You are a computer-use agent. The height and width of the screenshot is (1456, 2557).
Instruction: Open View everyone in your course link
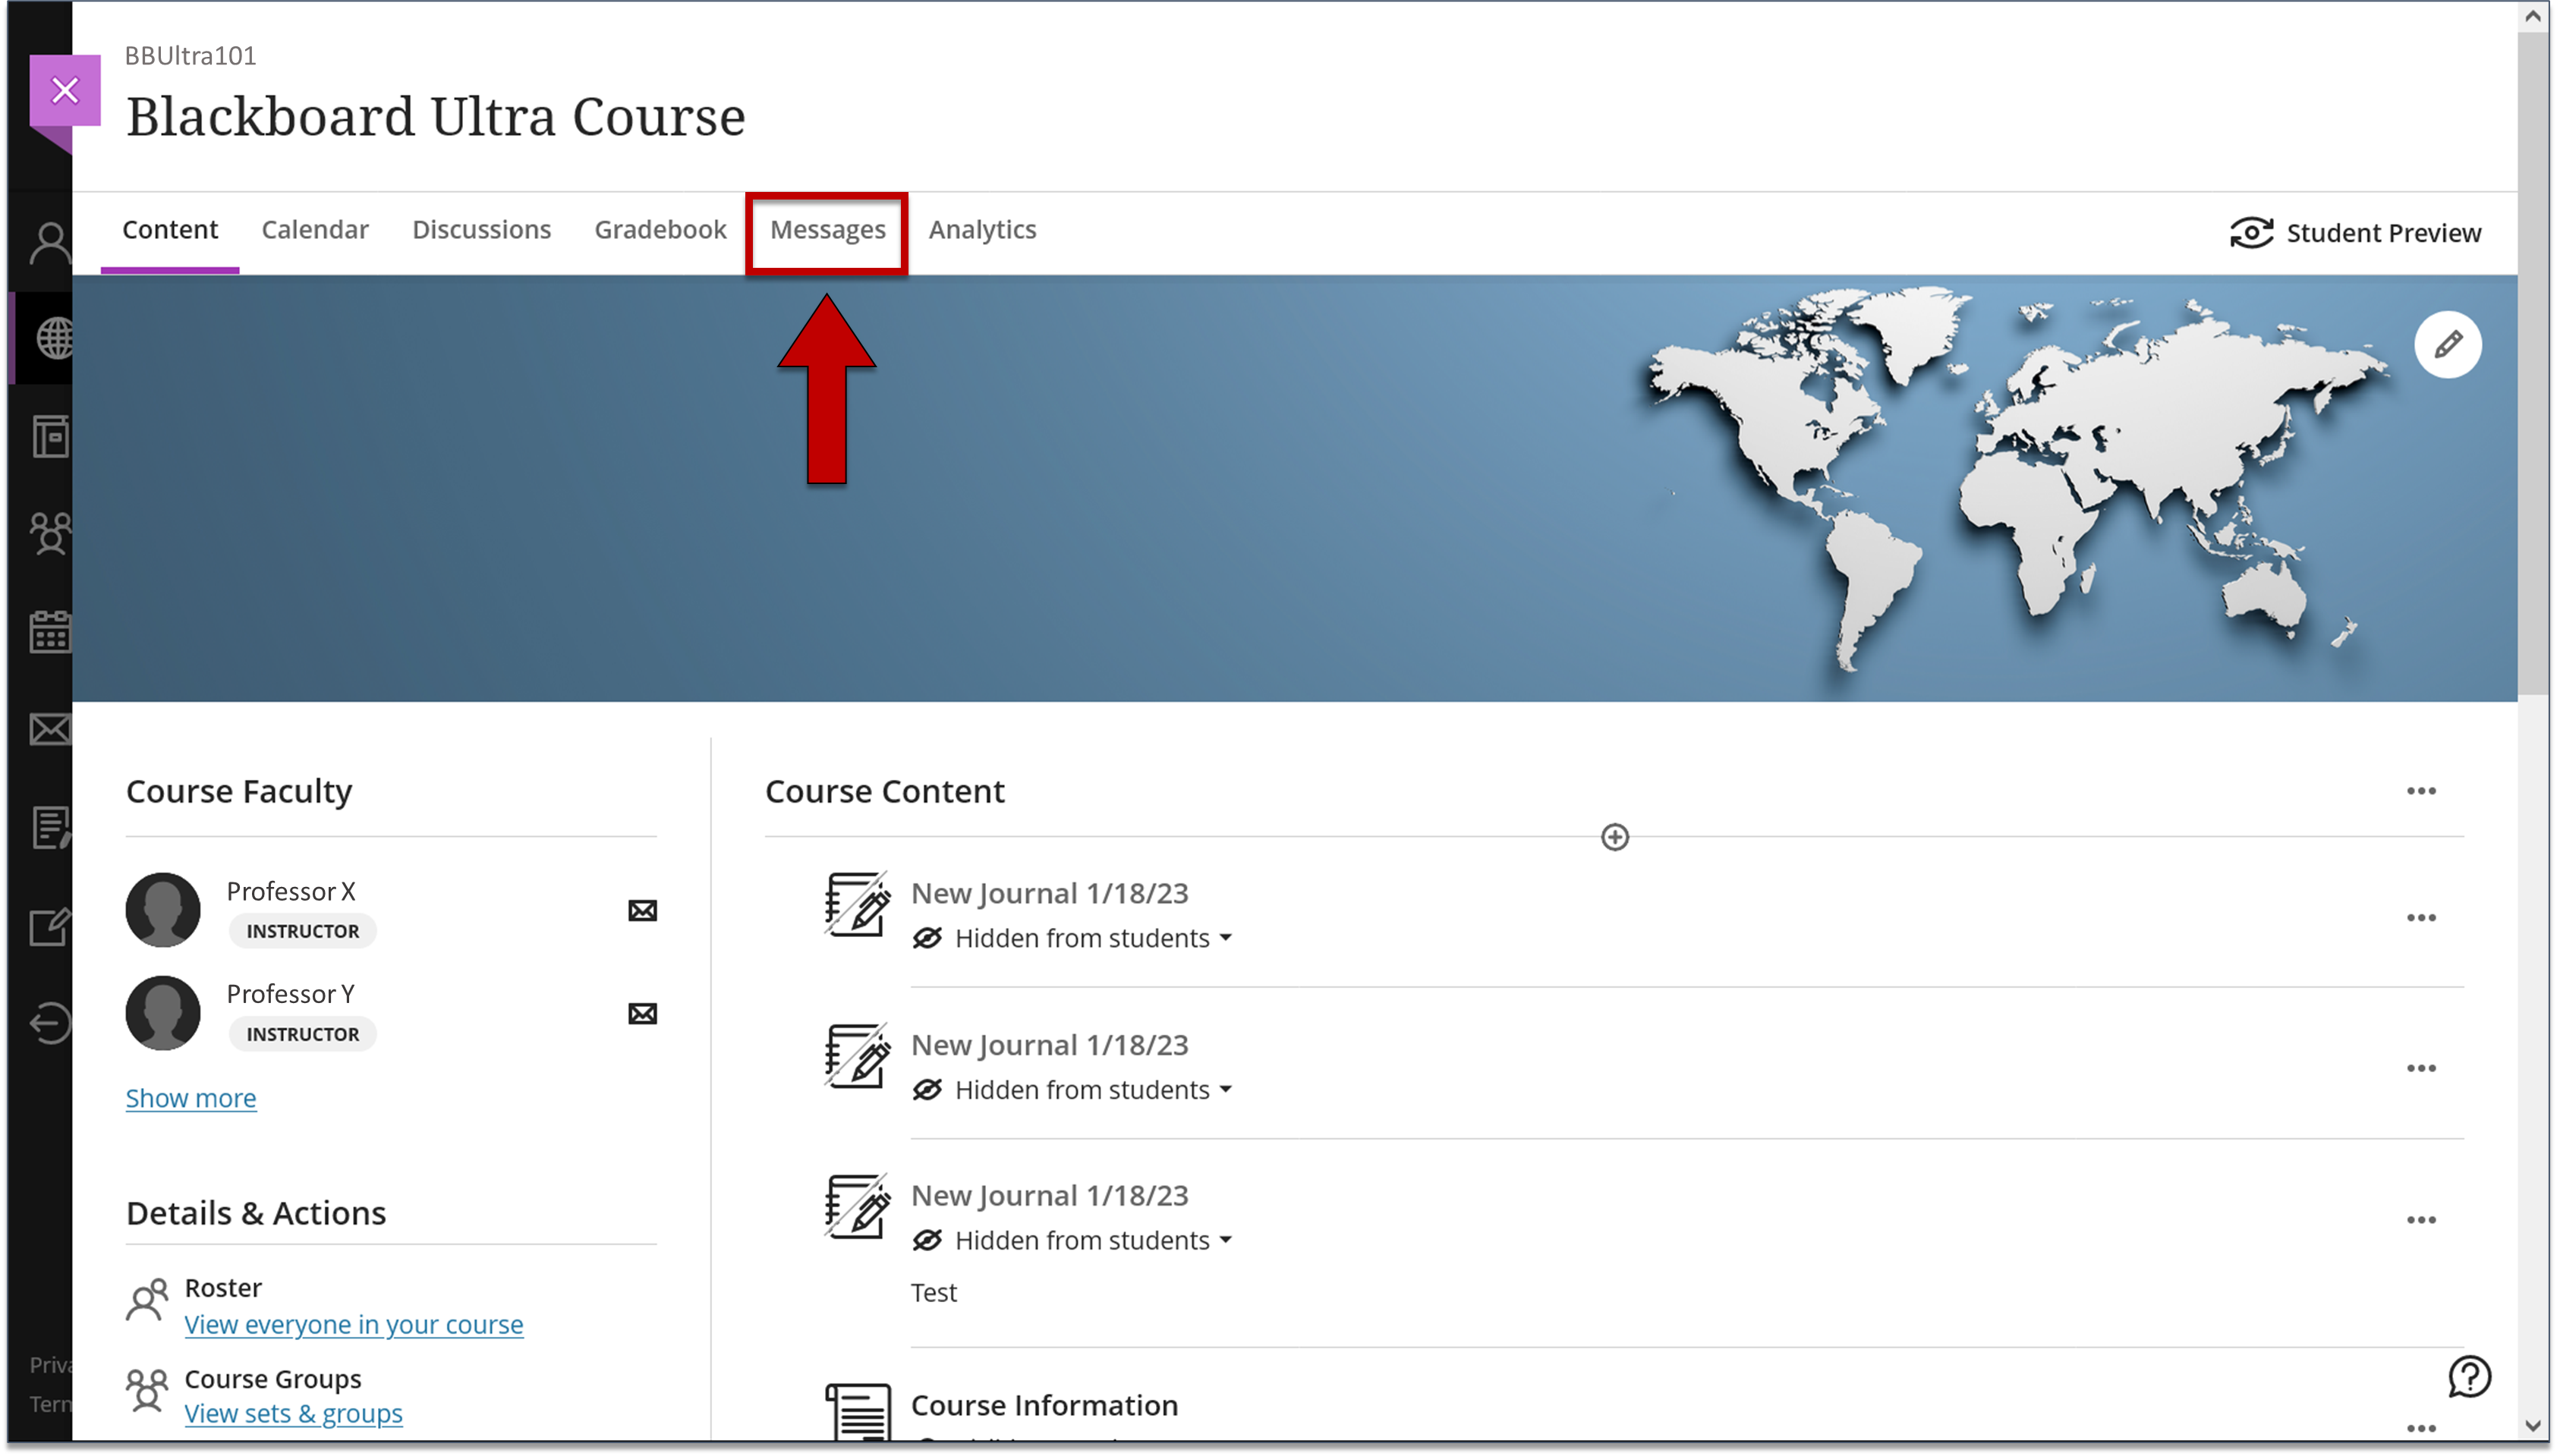tap(353, 1322)
